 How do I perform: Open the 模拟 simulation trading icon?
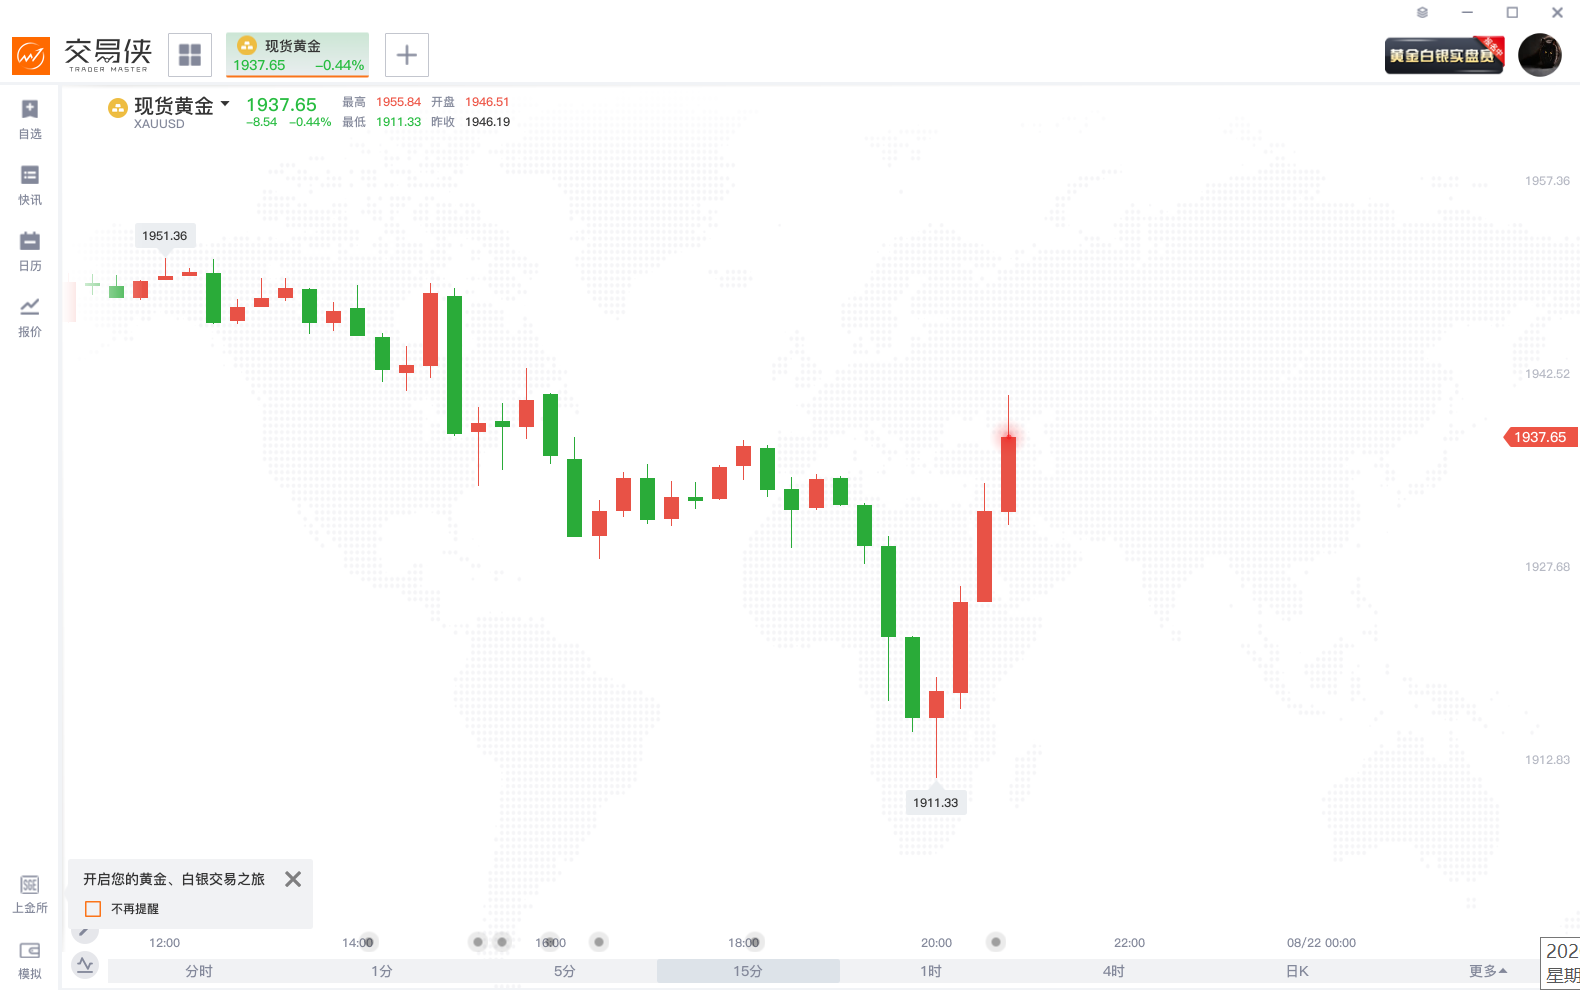click(30, 959)
